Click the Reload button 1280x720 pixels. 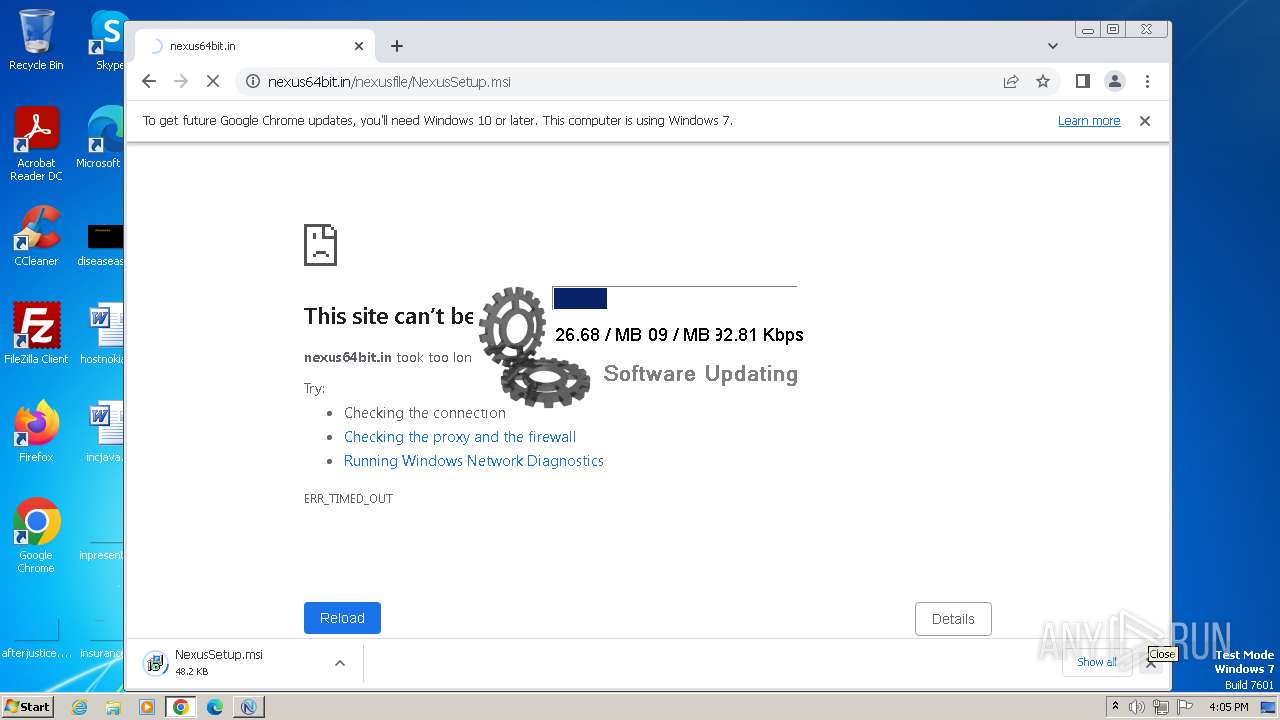coord(342,618)
